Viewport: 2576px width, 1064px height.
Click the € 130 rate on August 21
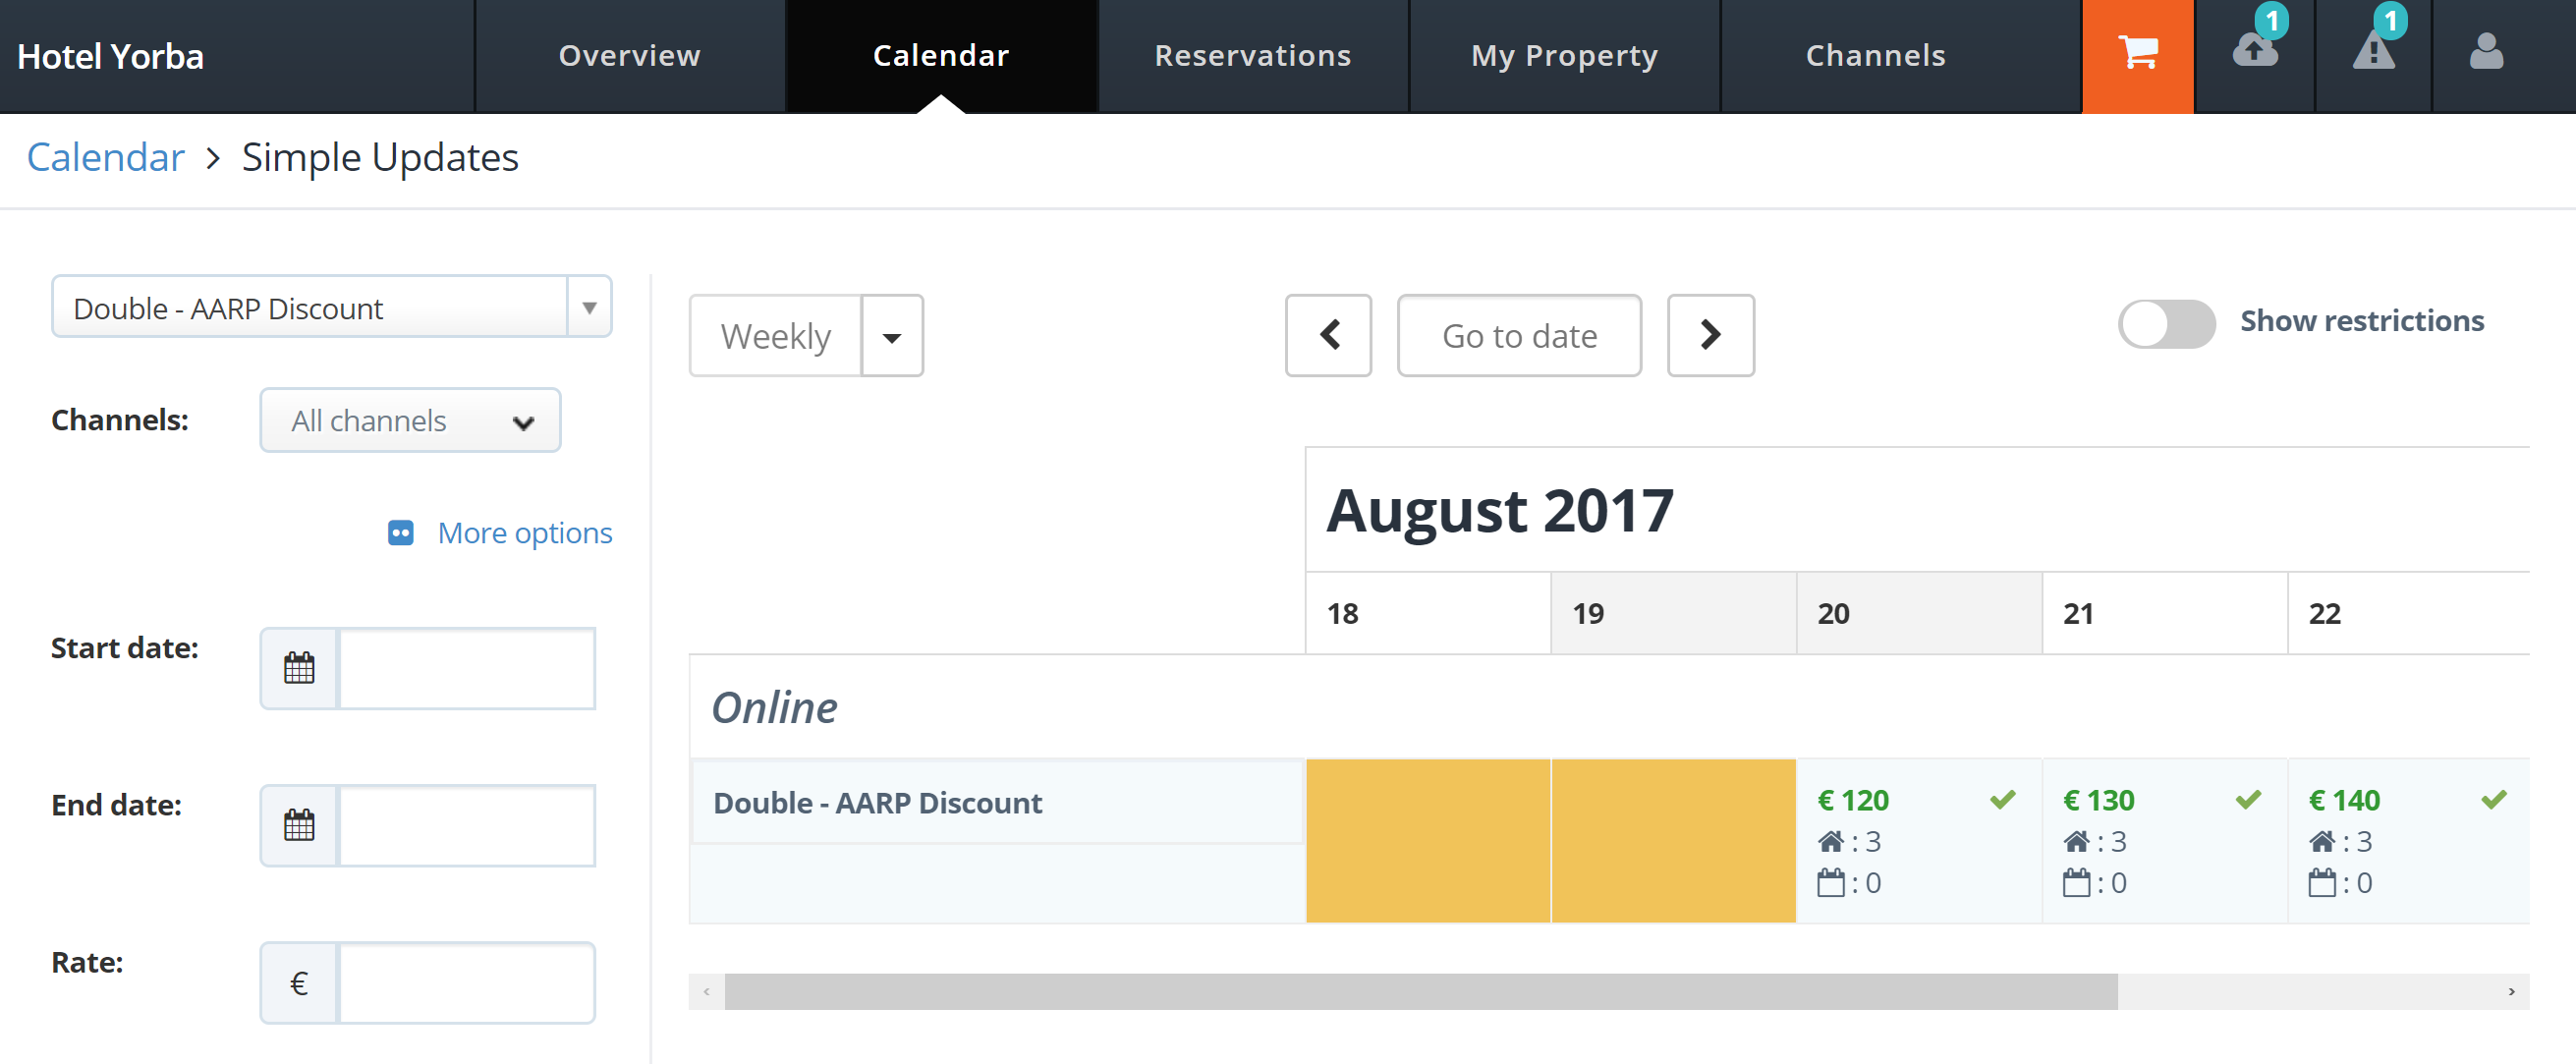[2098, 800]
